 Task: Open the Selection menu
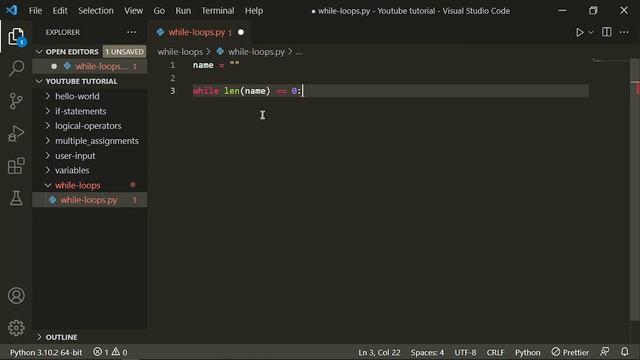(x=96, y=11)
